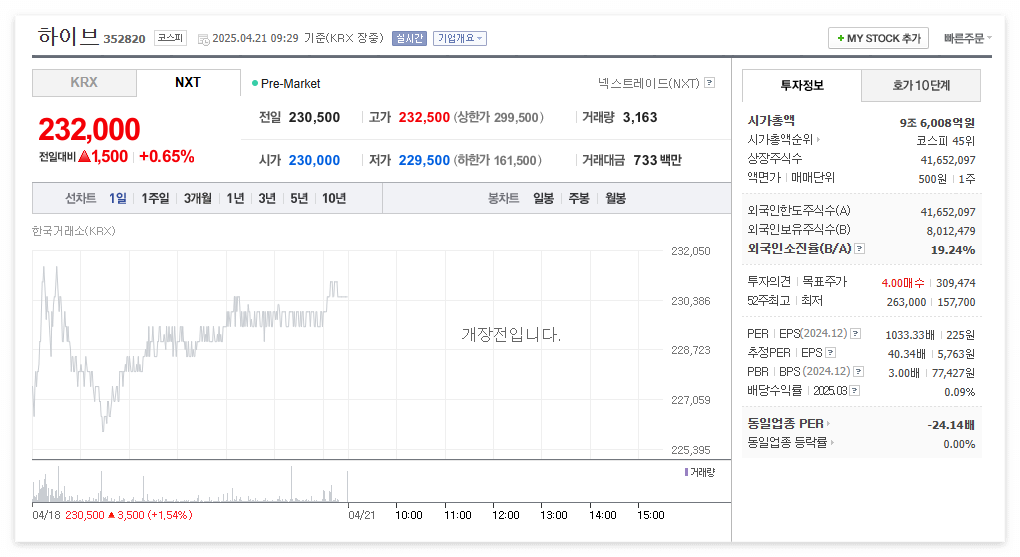Show the 일봉 candlestick chart

tap(543, 198)
